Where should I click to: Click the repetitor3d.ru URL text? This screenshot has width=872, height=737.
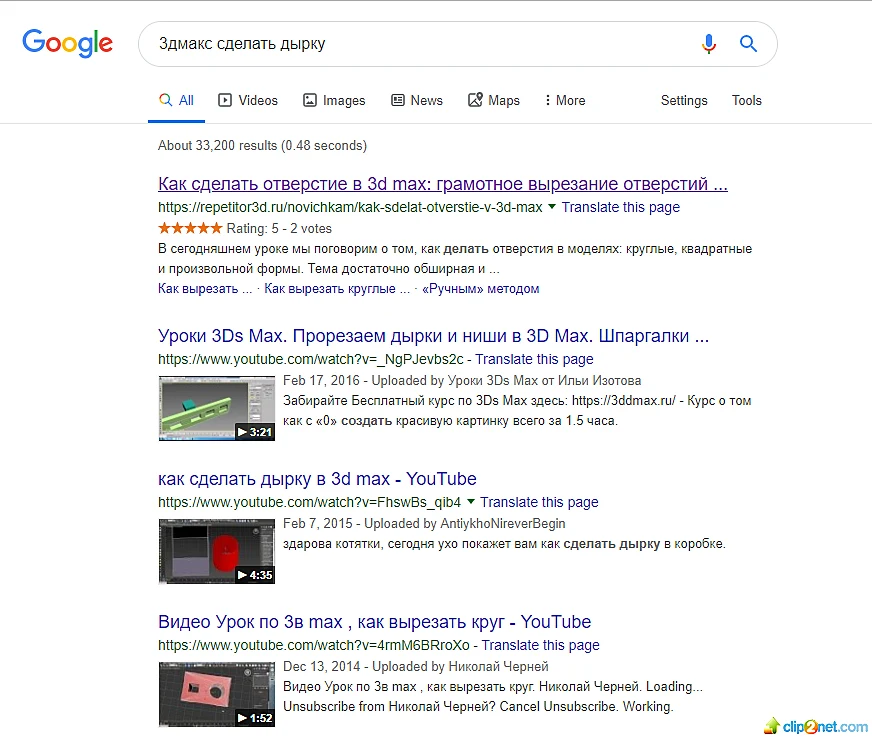350,207
